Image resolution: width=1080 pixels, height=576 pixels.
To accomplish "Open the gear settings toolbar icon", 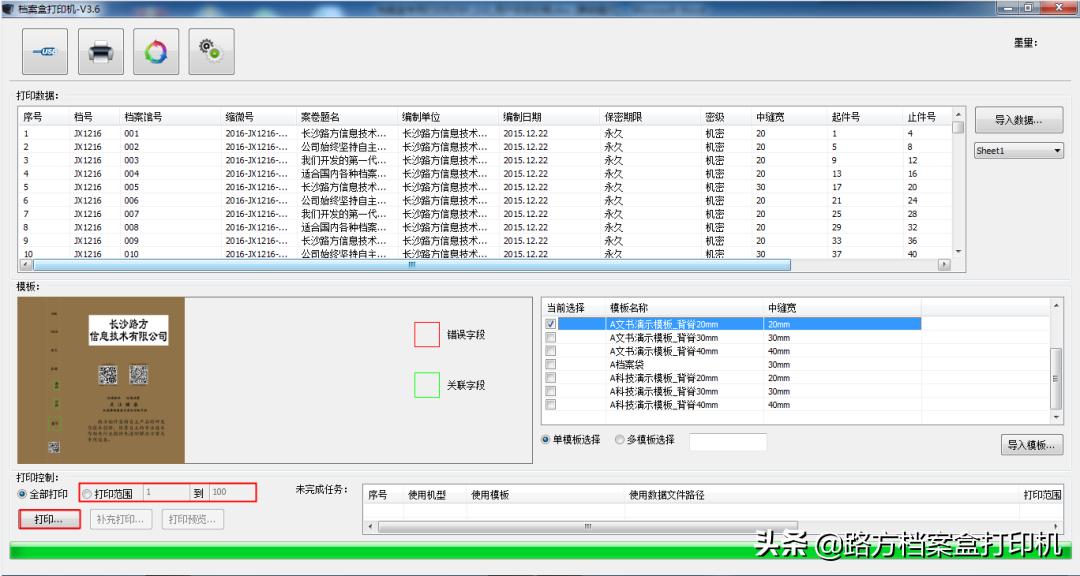I will (211, 52).
